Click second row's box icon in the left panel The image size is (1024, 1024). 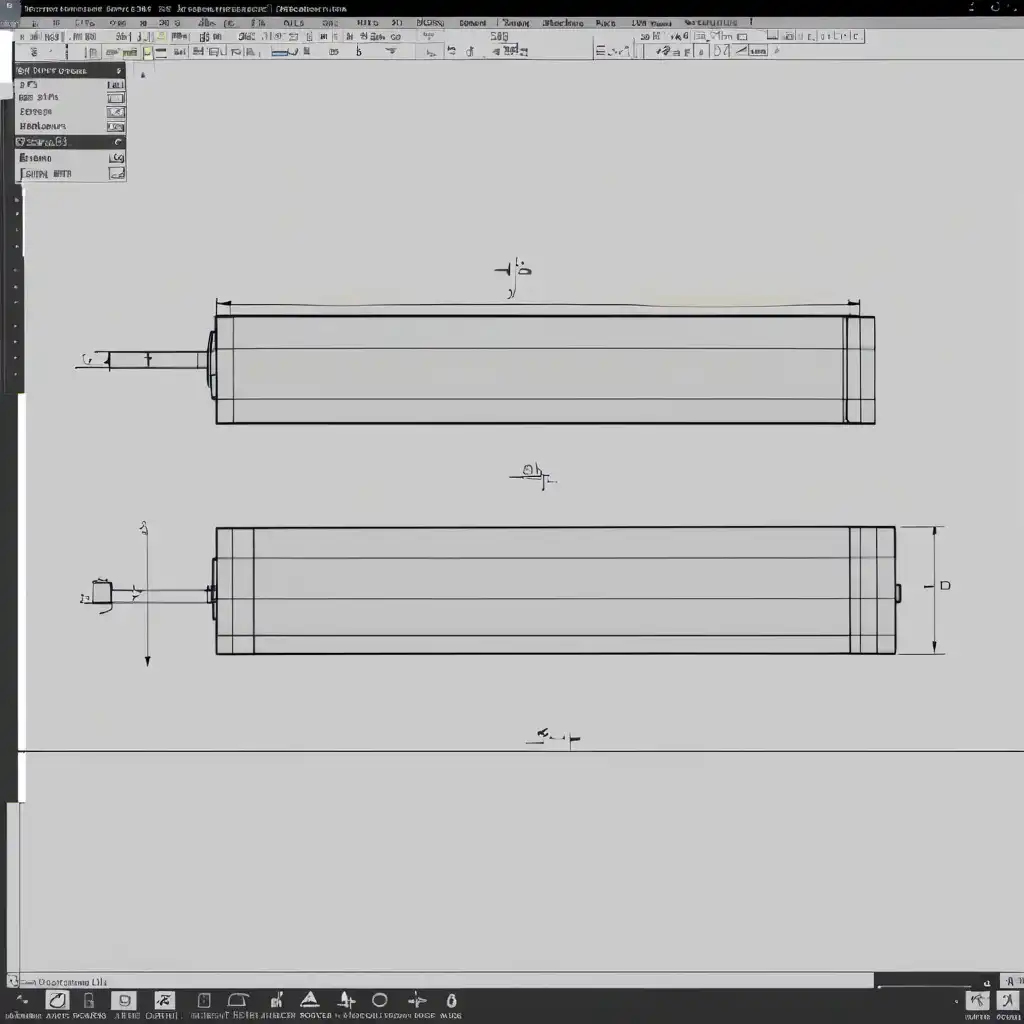point(116,98)
